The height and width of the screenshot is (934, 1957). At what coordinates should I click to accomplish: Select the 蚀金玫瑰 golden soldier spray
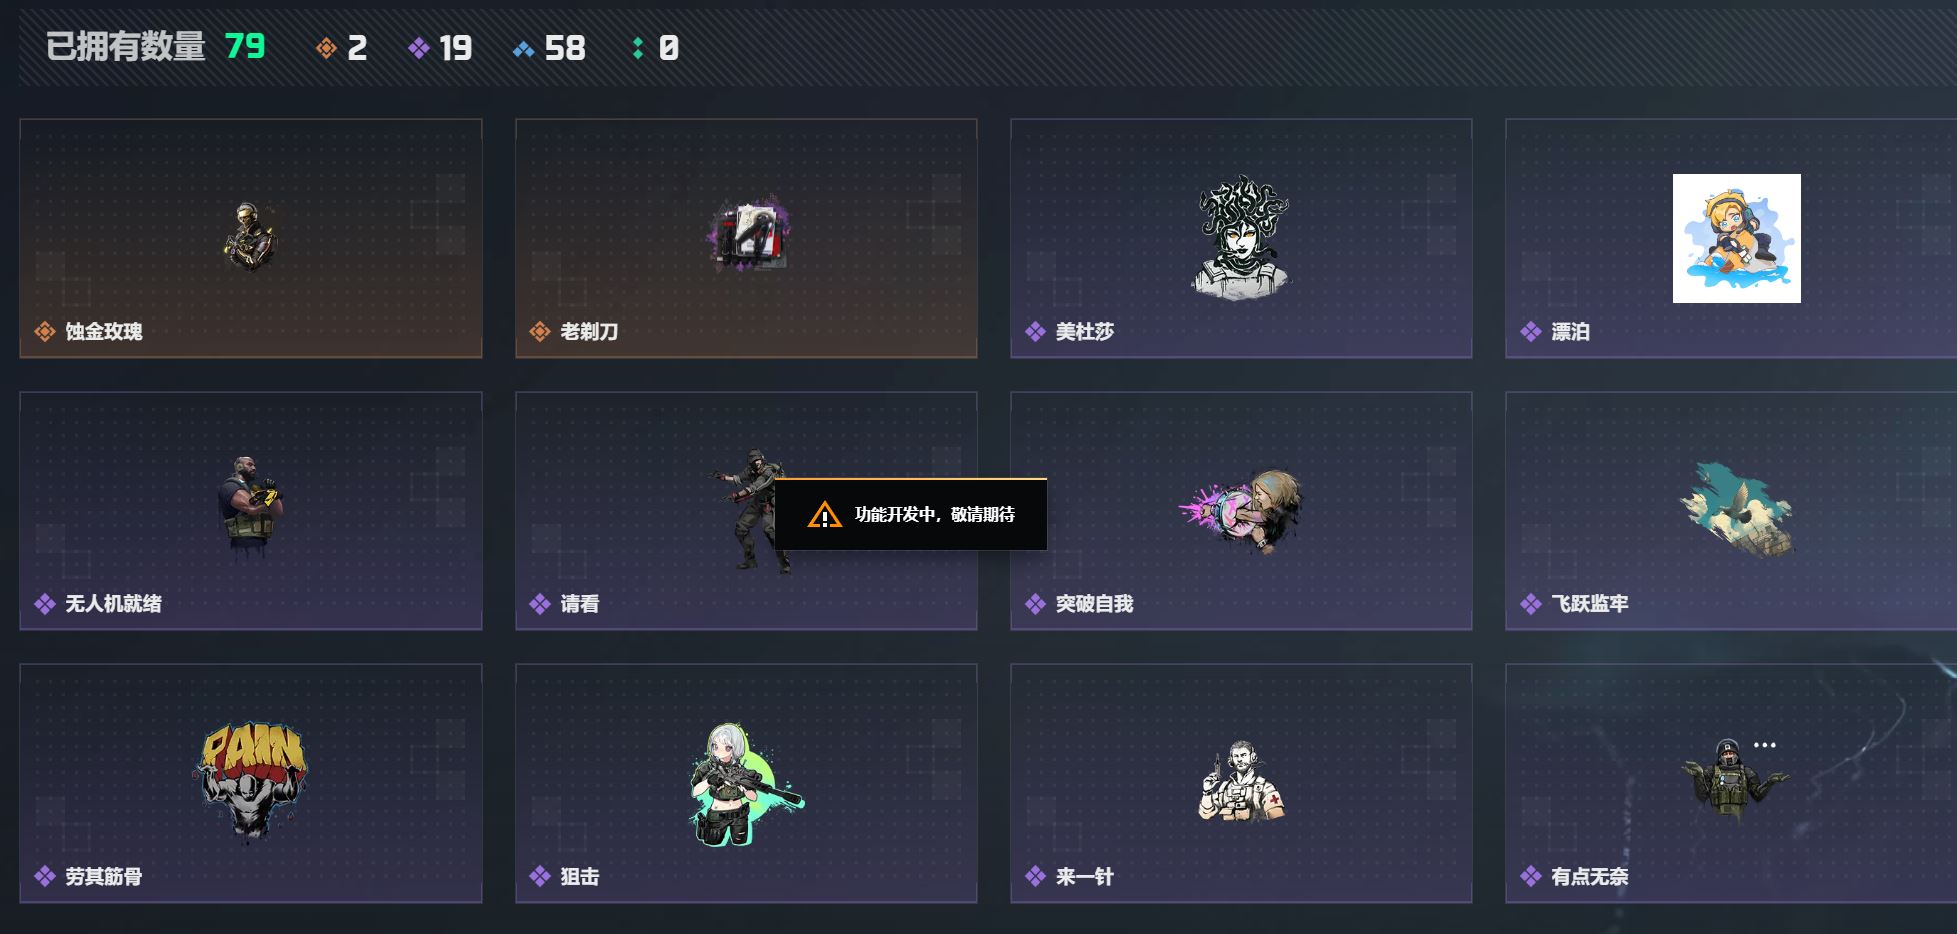[x=250, y=237]
